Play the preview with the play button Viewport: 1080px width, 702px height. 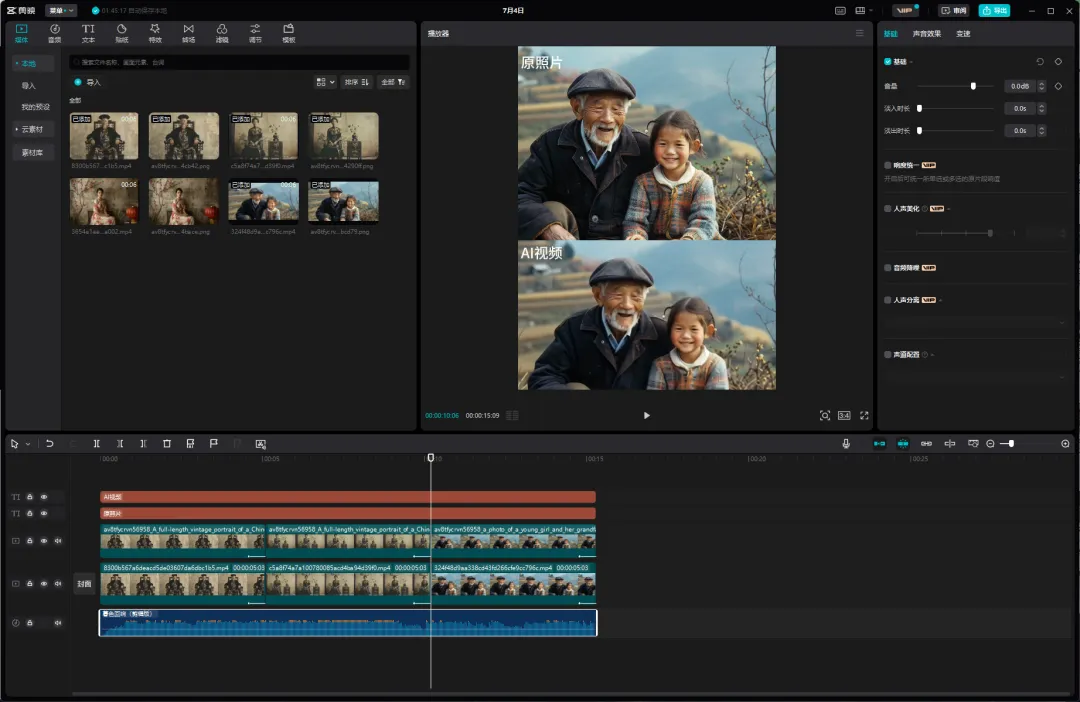[646, 415]
